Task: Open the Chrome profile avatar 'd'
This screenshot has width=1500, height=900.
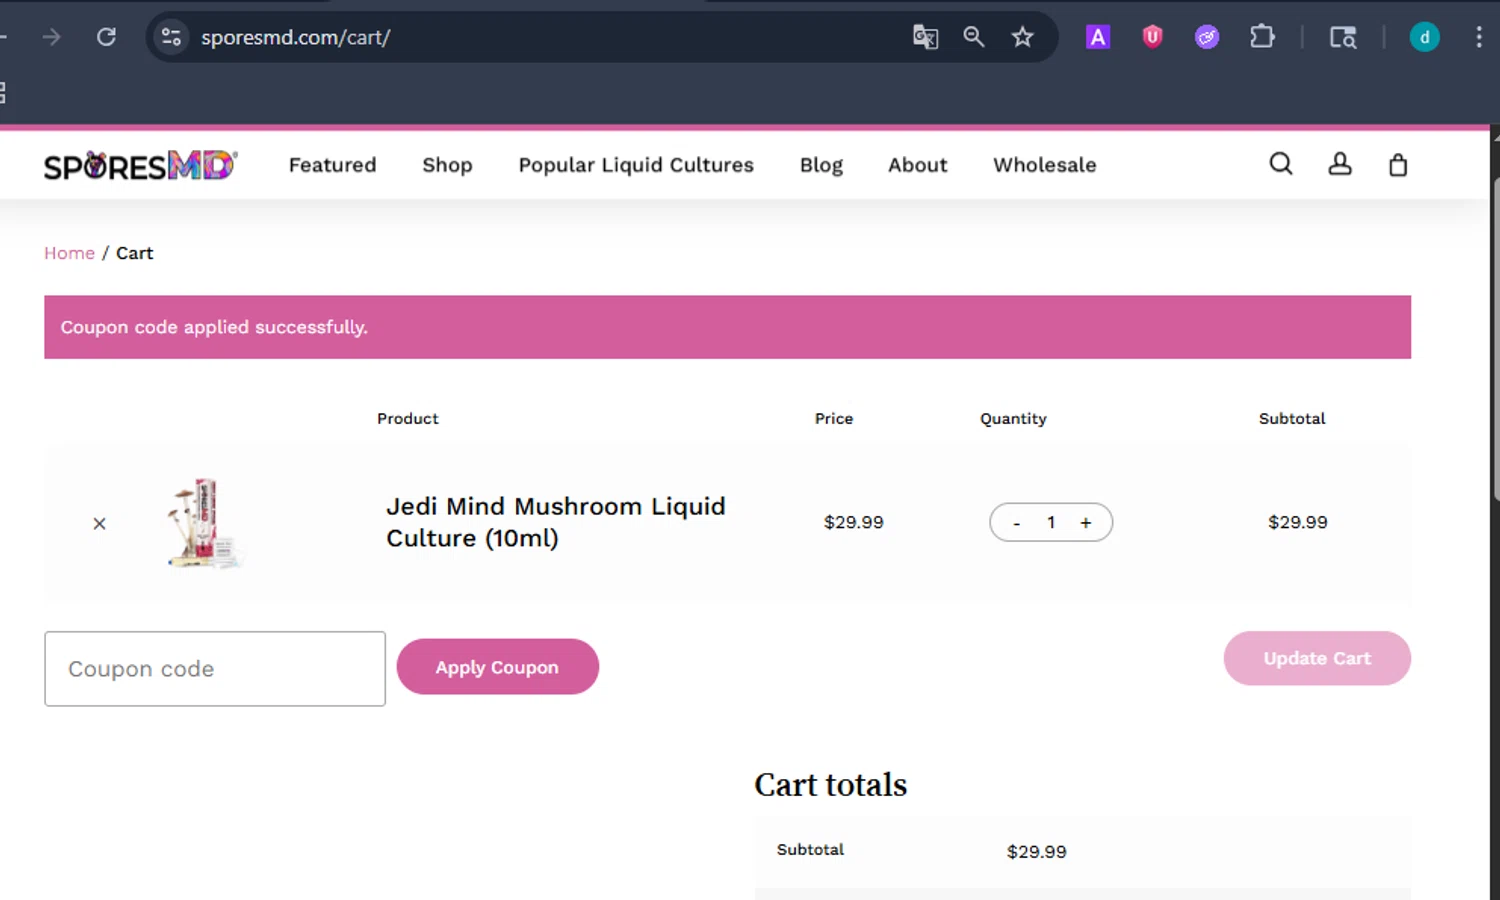Action: pyautogui.click(x=1424, y=37)
